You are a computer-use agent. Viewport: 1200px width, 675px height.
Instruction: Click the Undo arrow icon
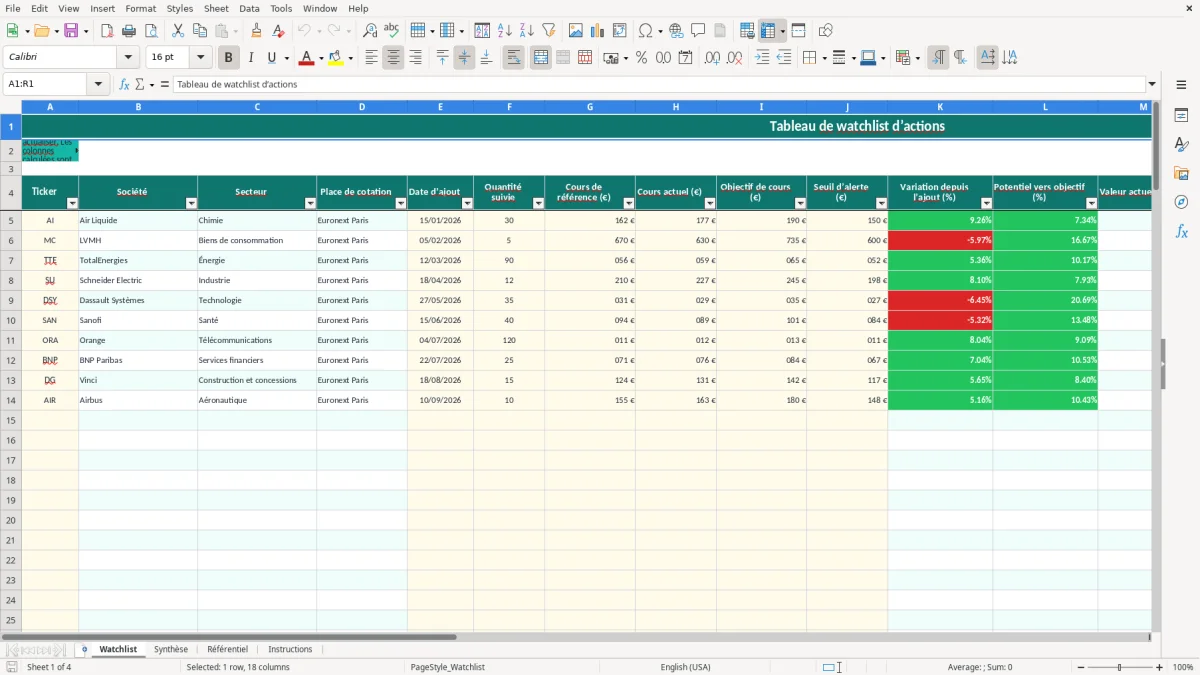pos(304,31)
